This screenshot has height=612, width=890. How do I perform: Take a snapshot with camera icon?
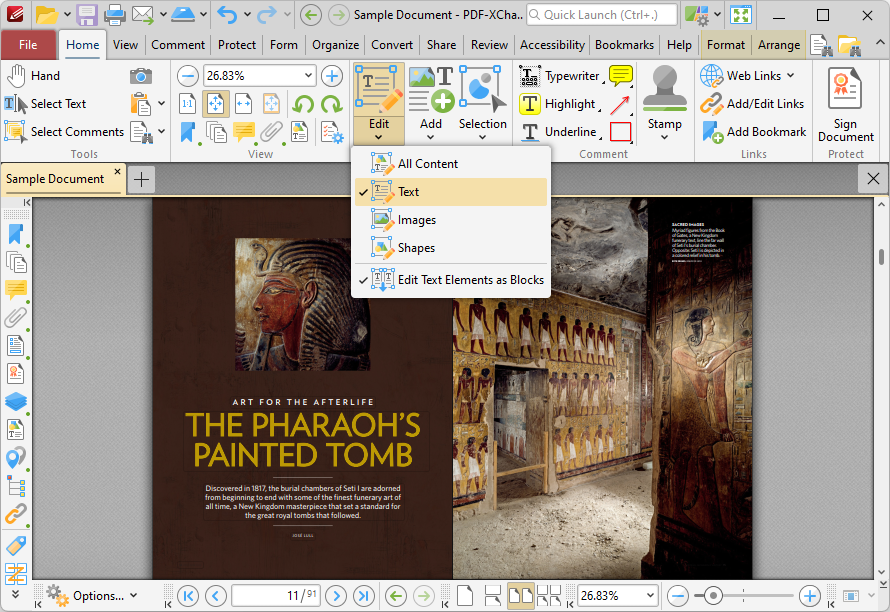click(x=141, y=76)
